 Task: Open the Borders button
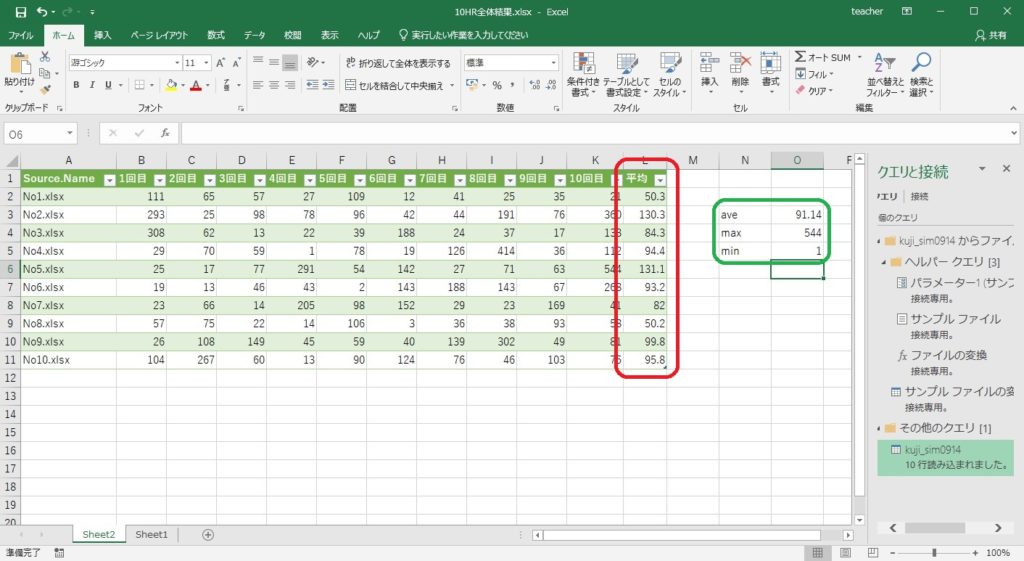139,85
